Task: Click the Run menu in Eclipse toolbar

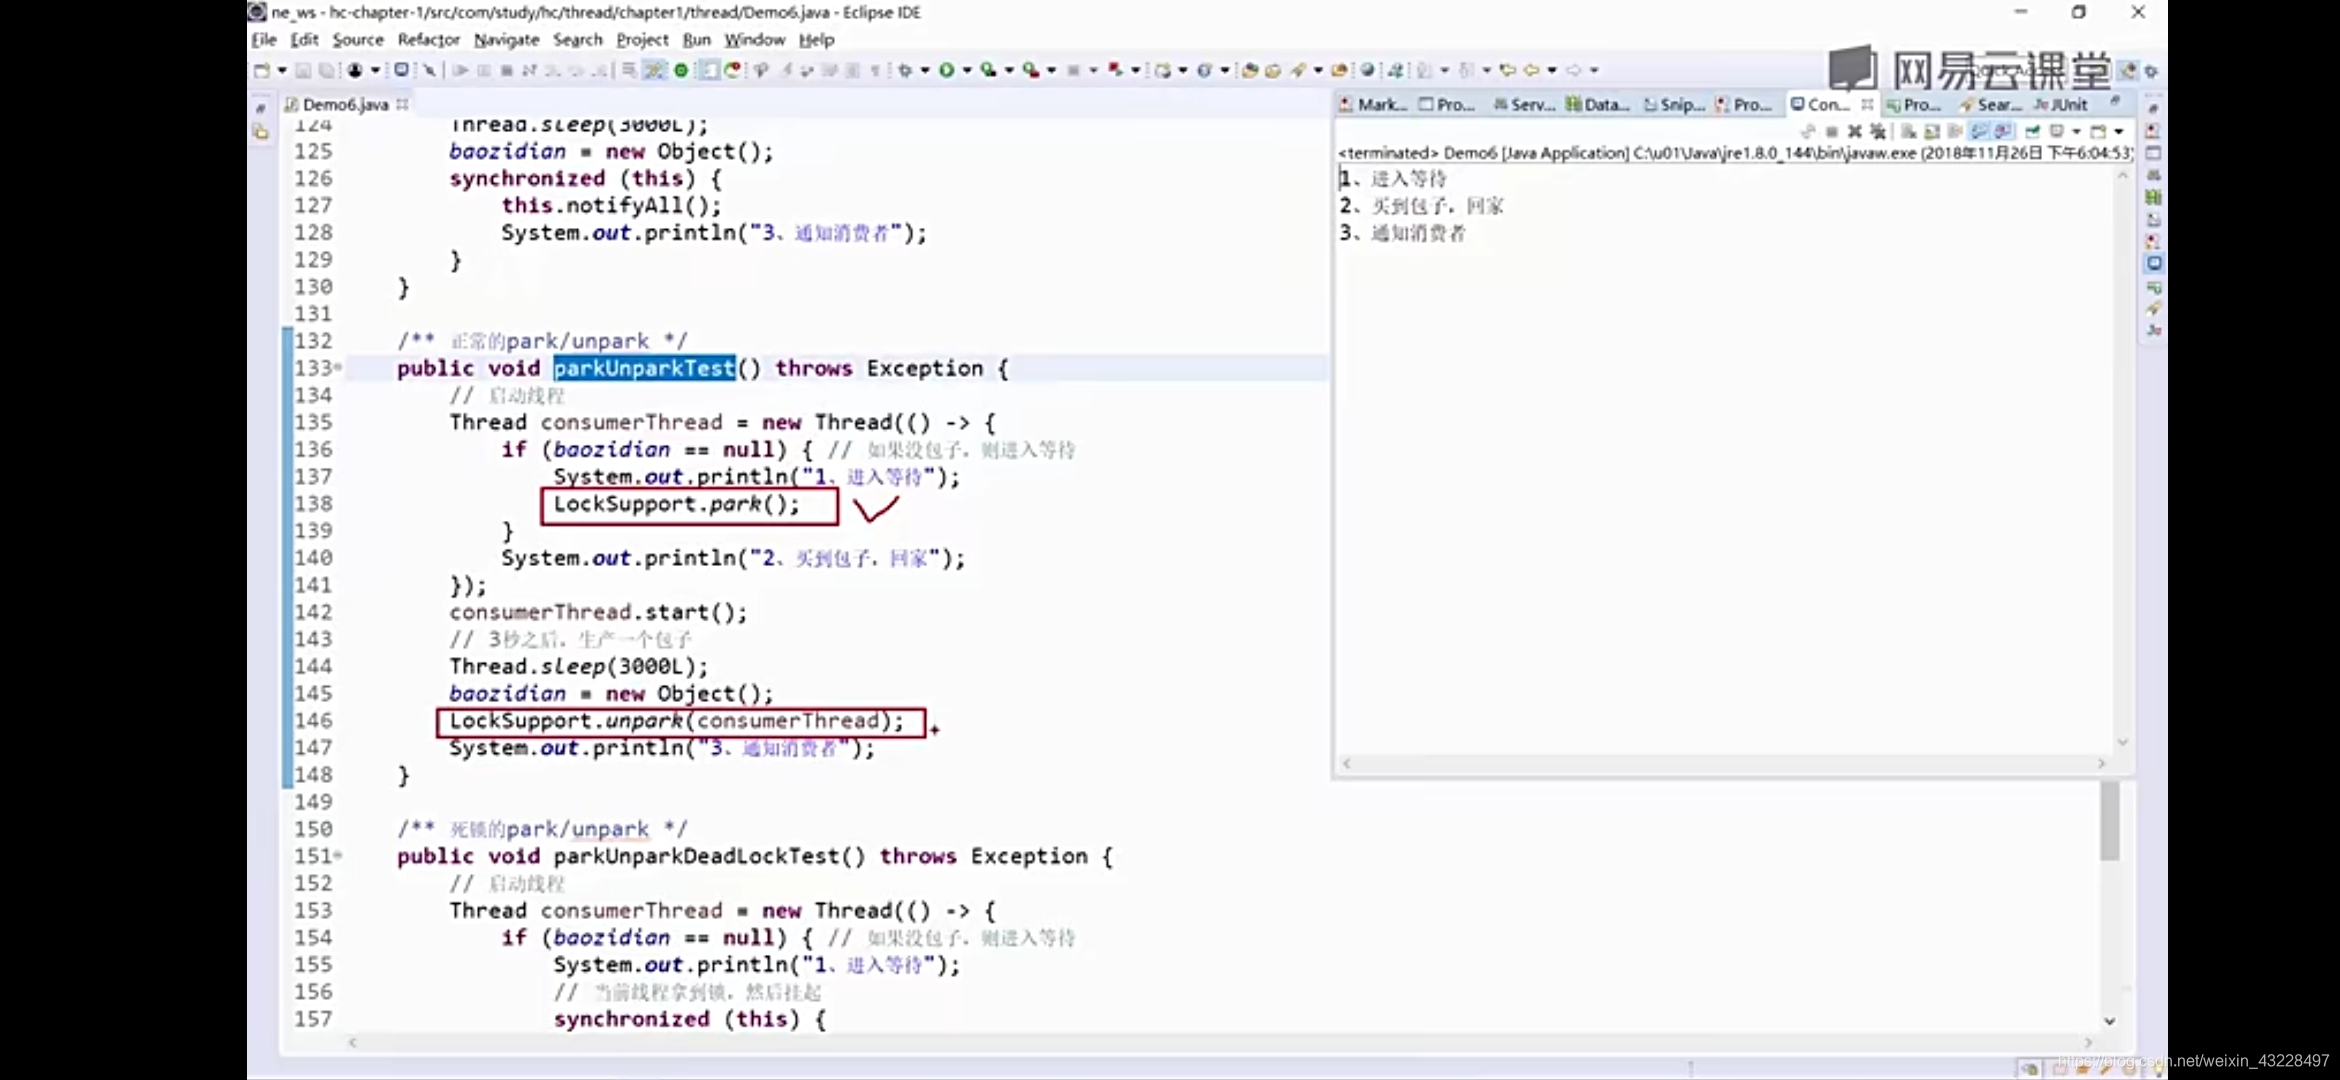Action: [x=695, y=39]
